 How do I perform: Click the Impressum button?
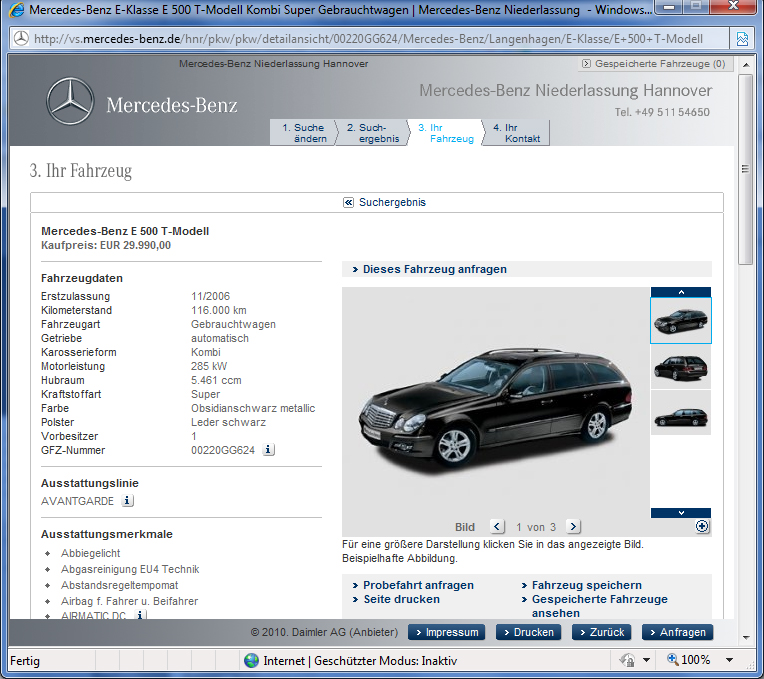pyautogui.click(x=446, y=632)
